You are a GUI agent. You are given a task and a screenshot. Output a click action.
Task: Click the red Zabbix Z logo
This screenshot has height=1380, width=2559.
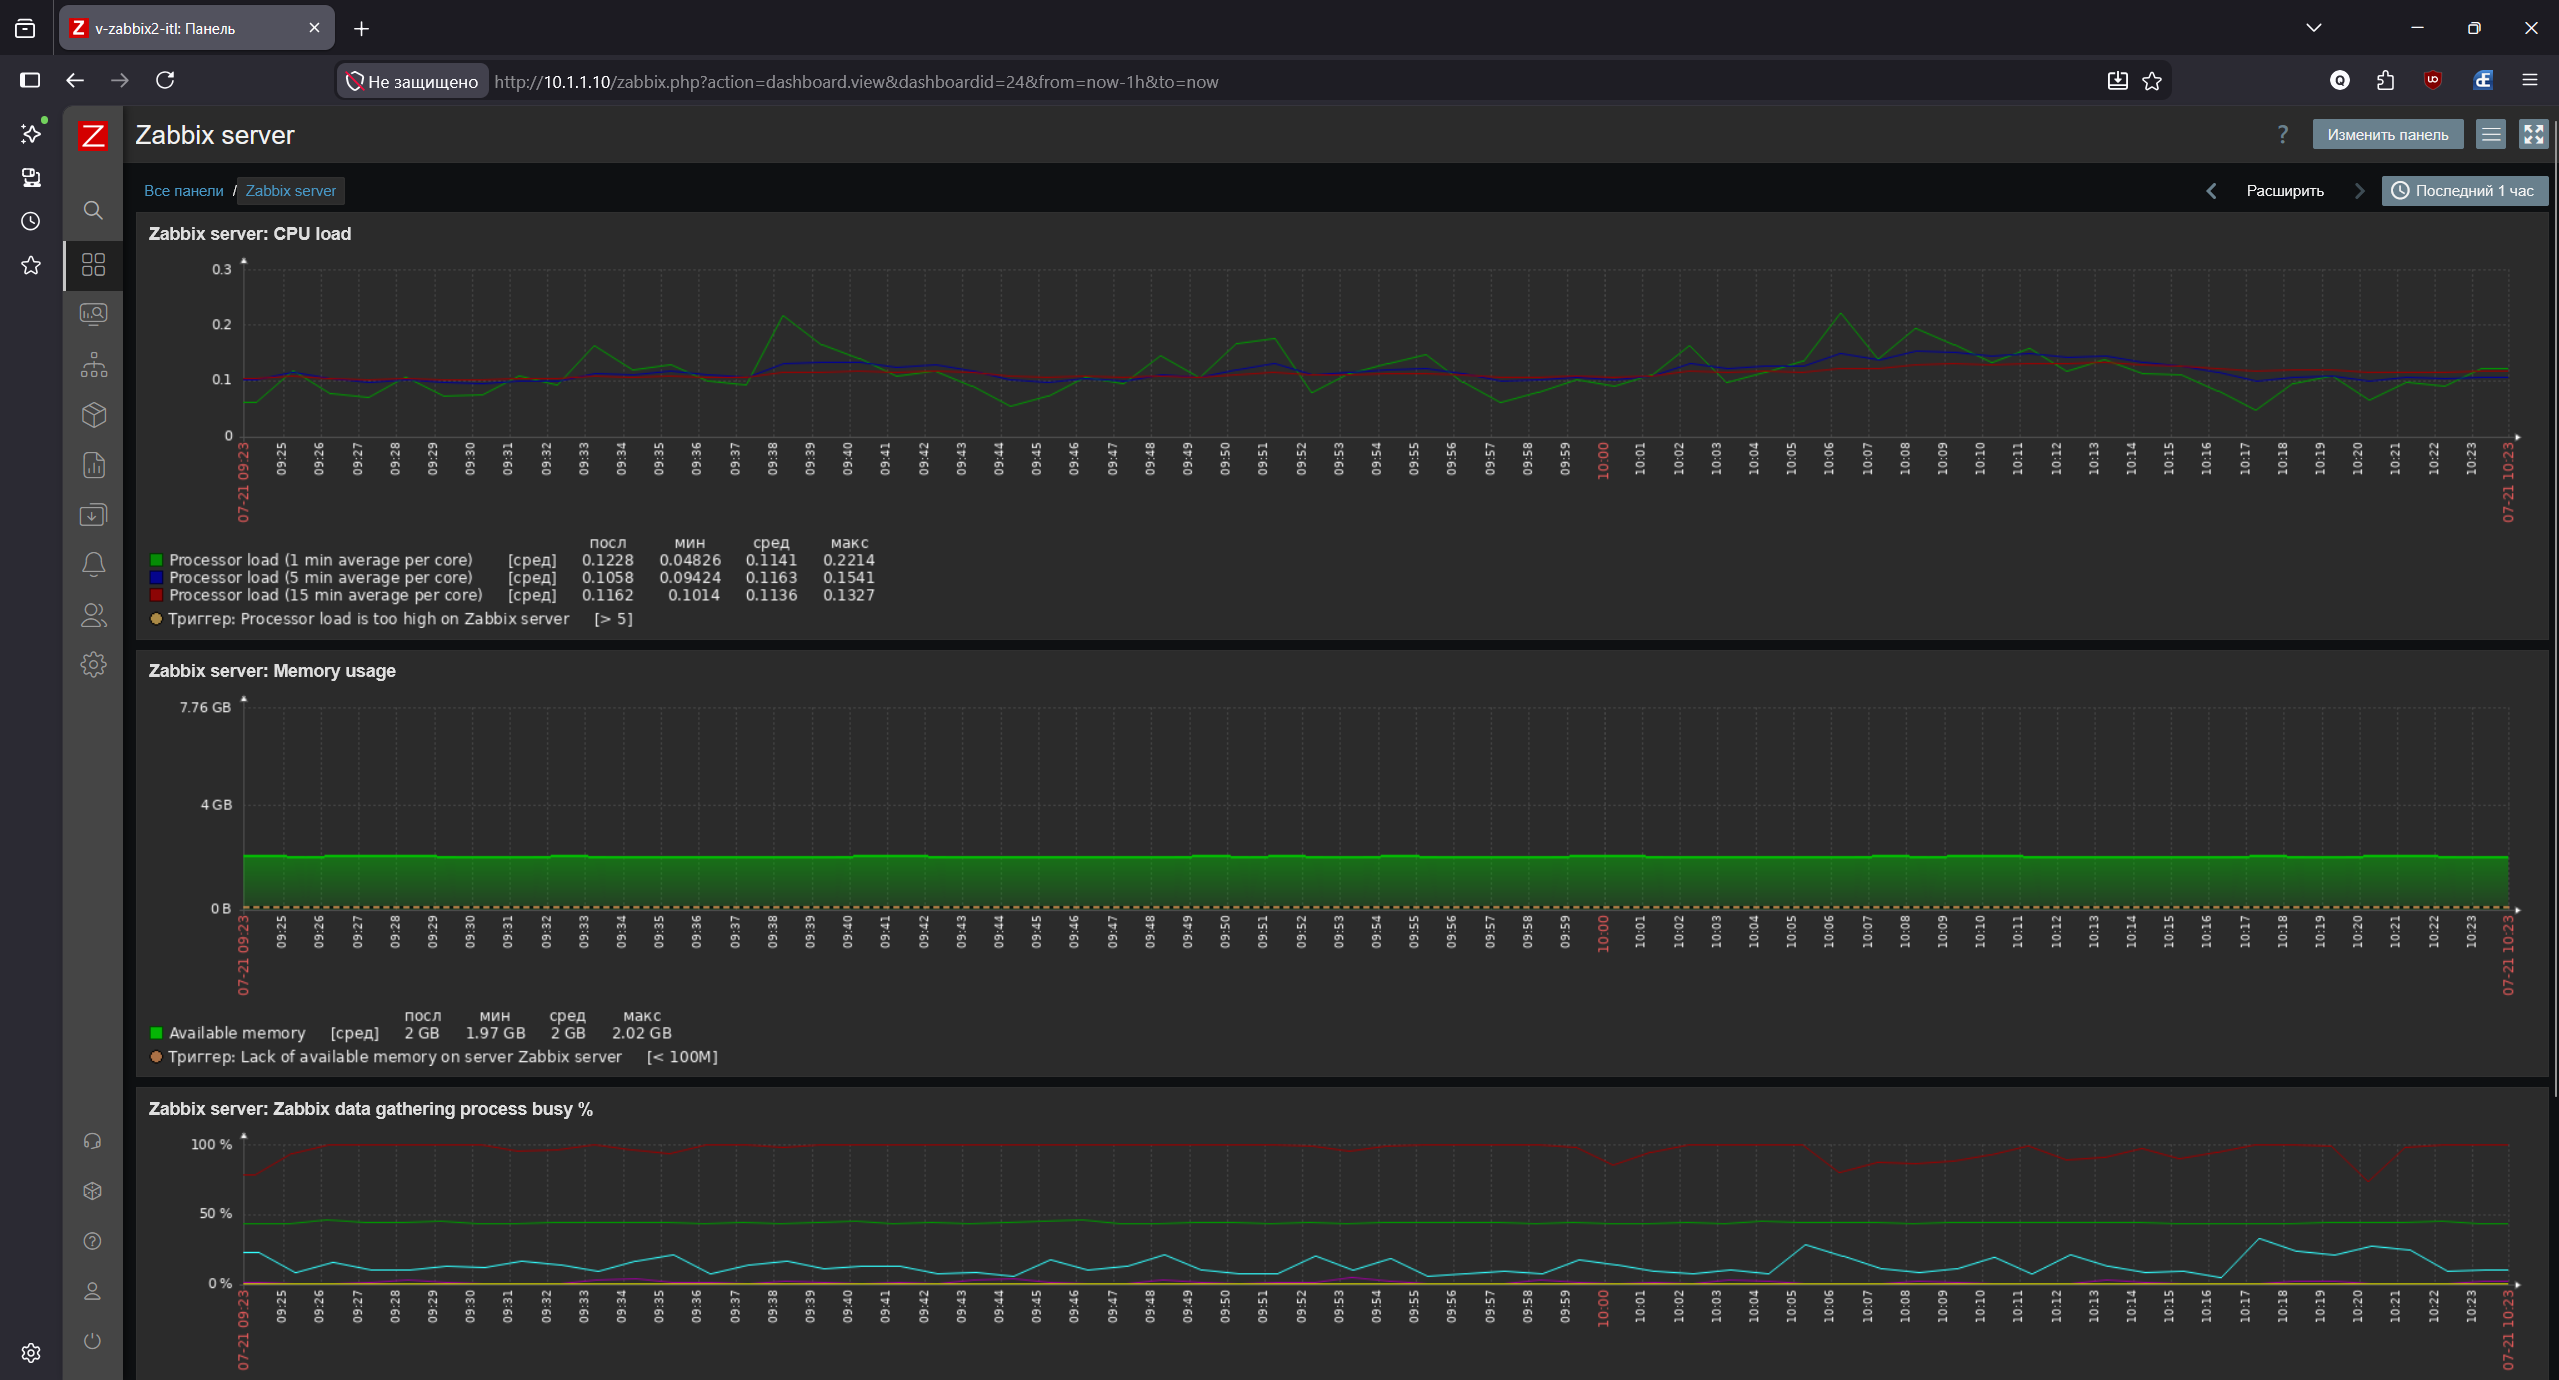pos(93,135)
